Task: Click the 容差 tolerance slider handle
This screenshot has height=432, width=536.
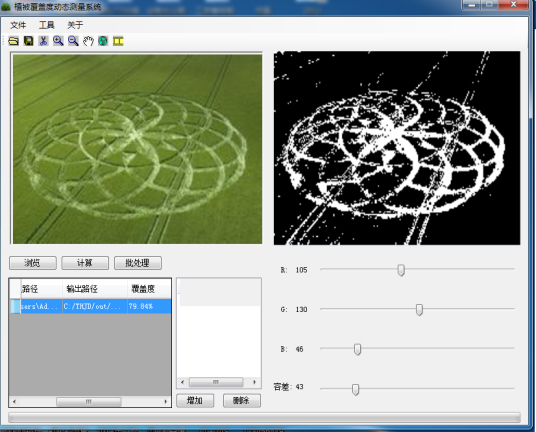Action: tap(356, 389)
